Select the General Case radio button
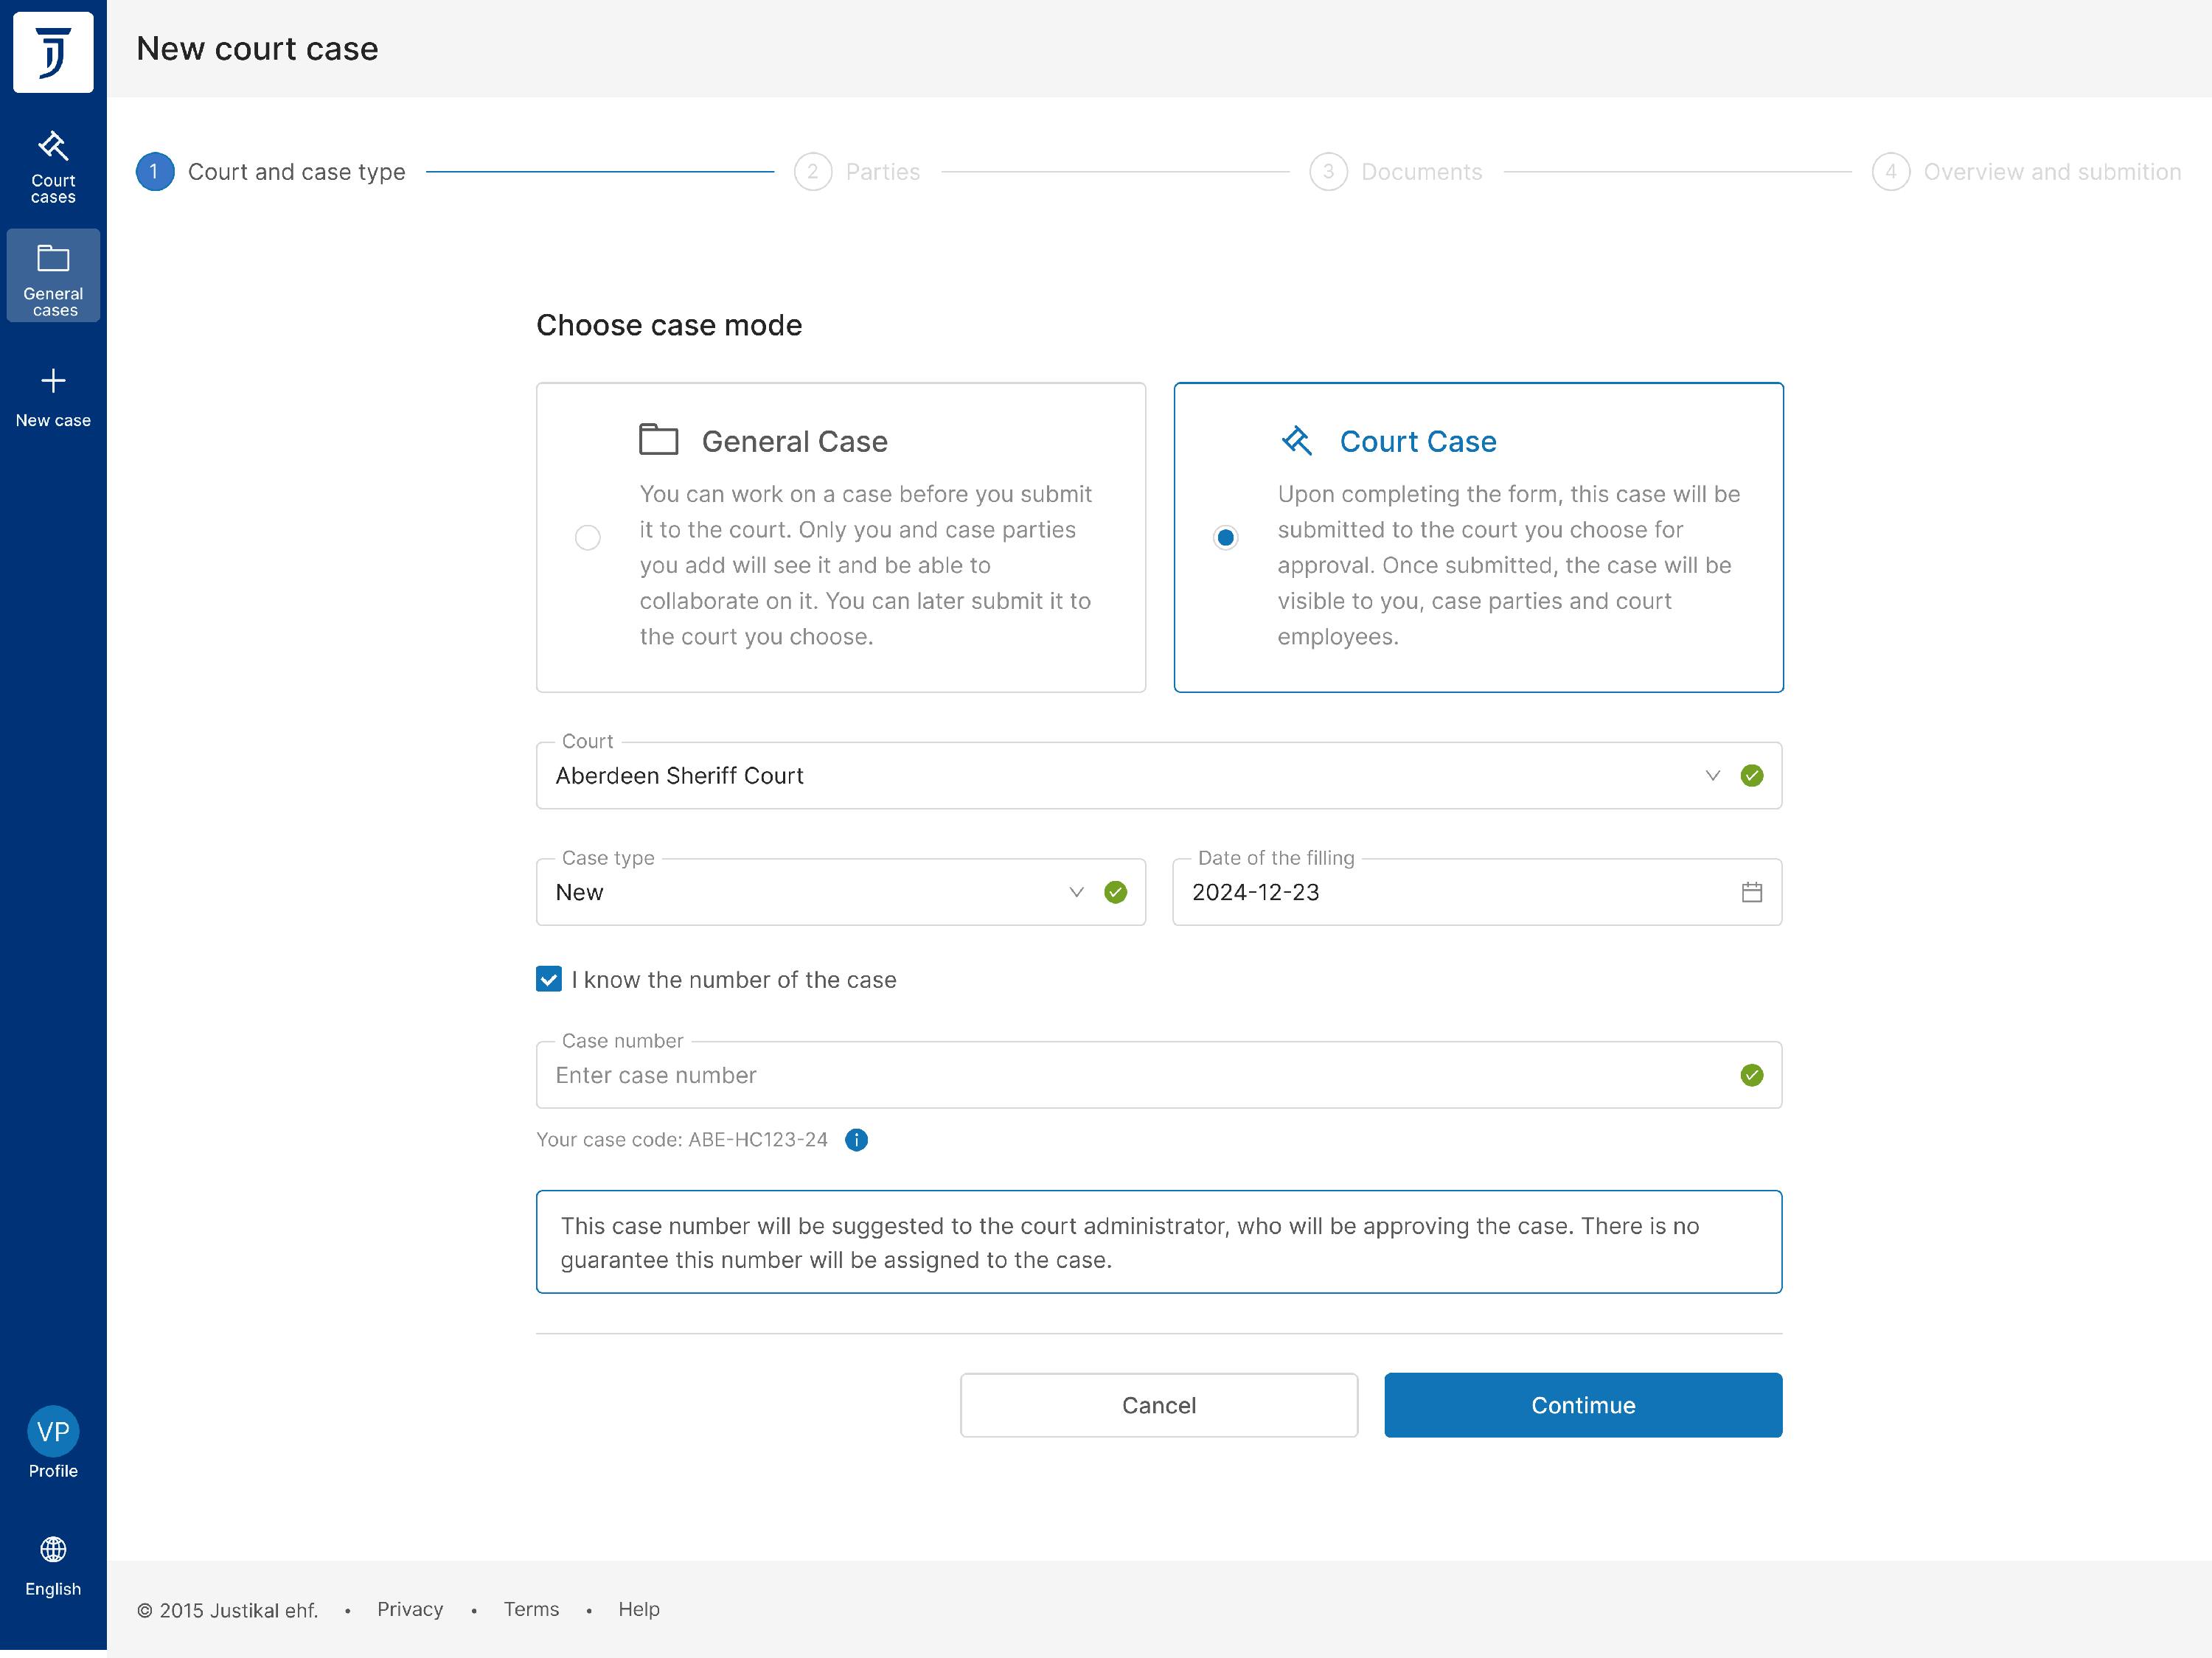 (x=588, y=538)
